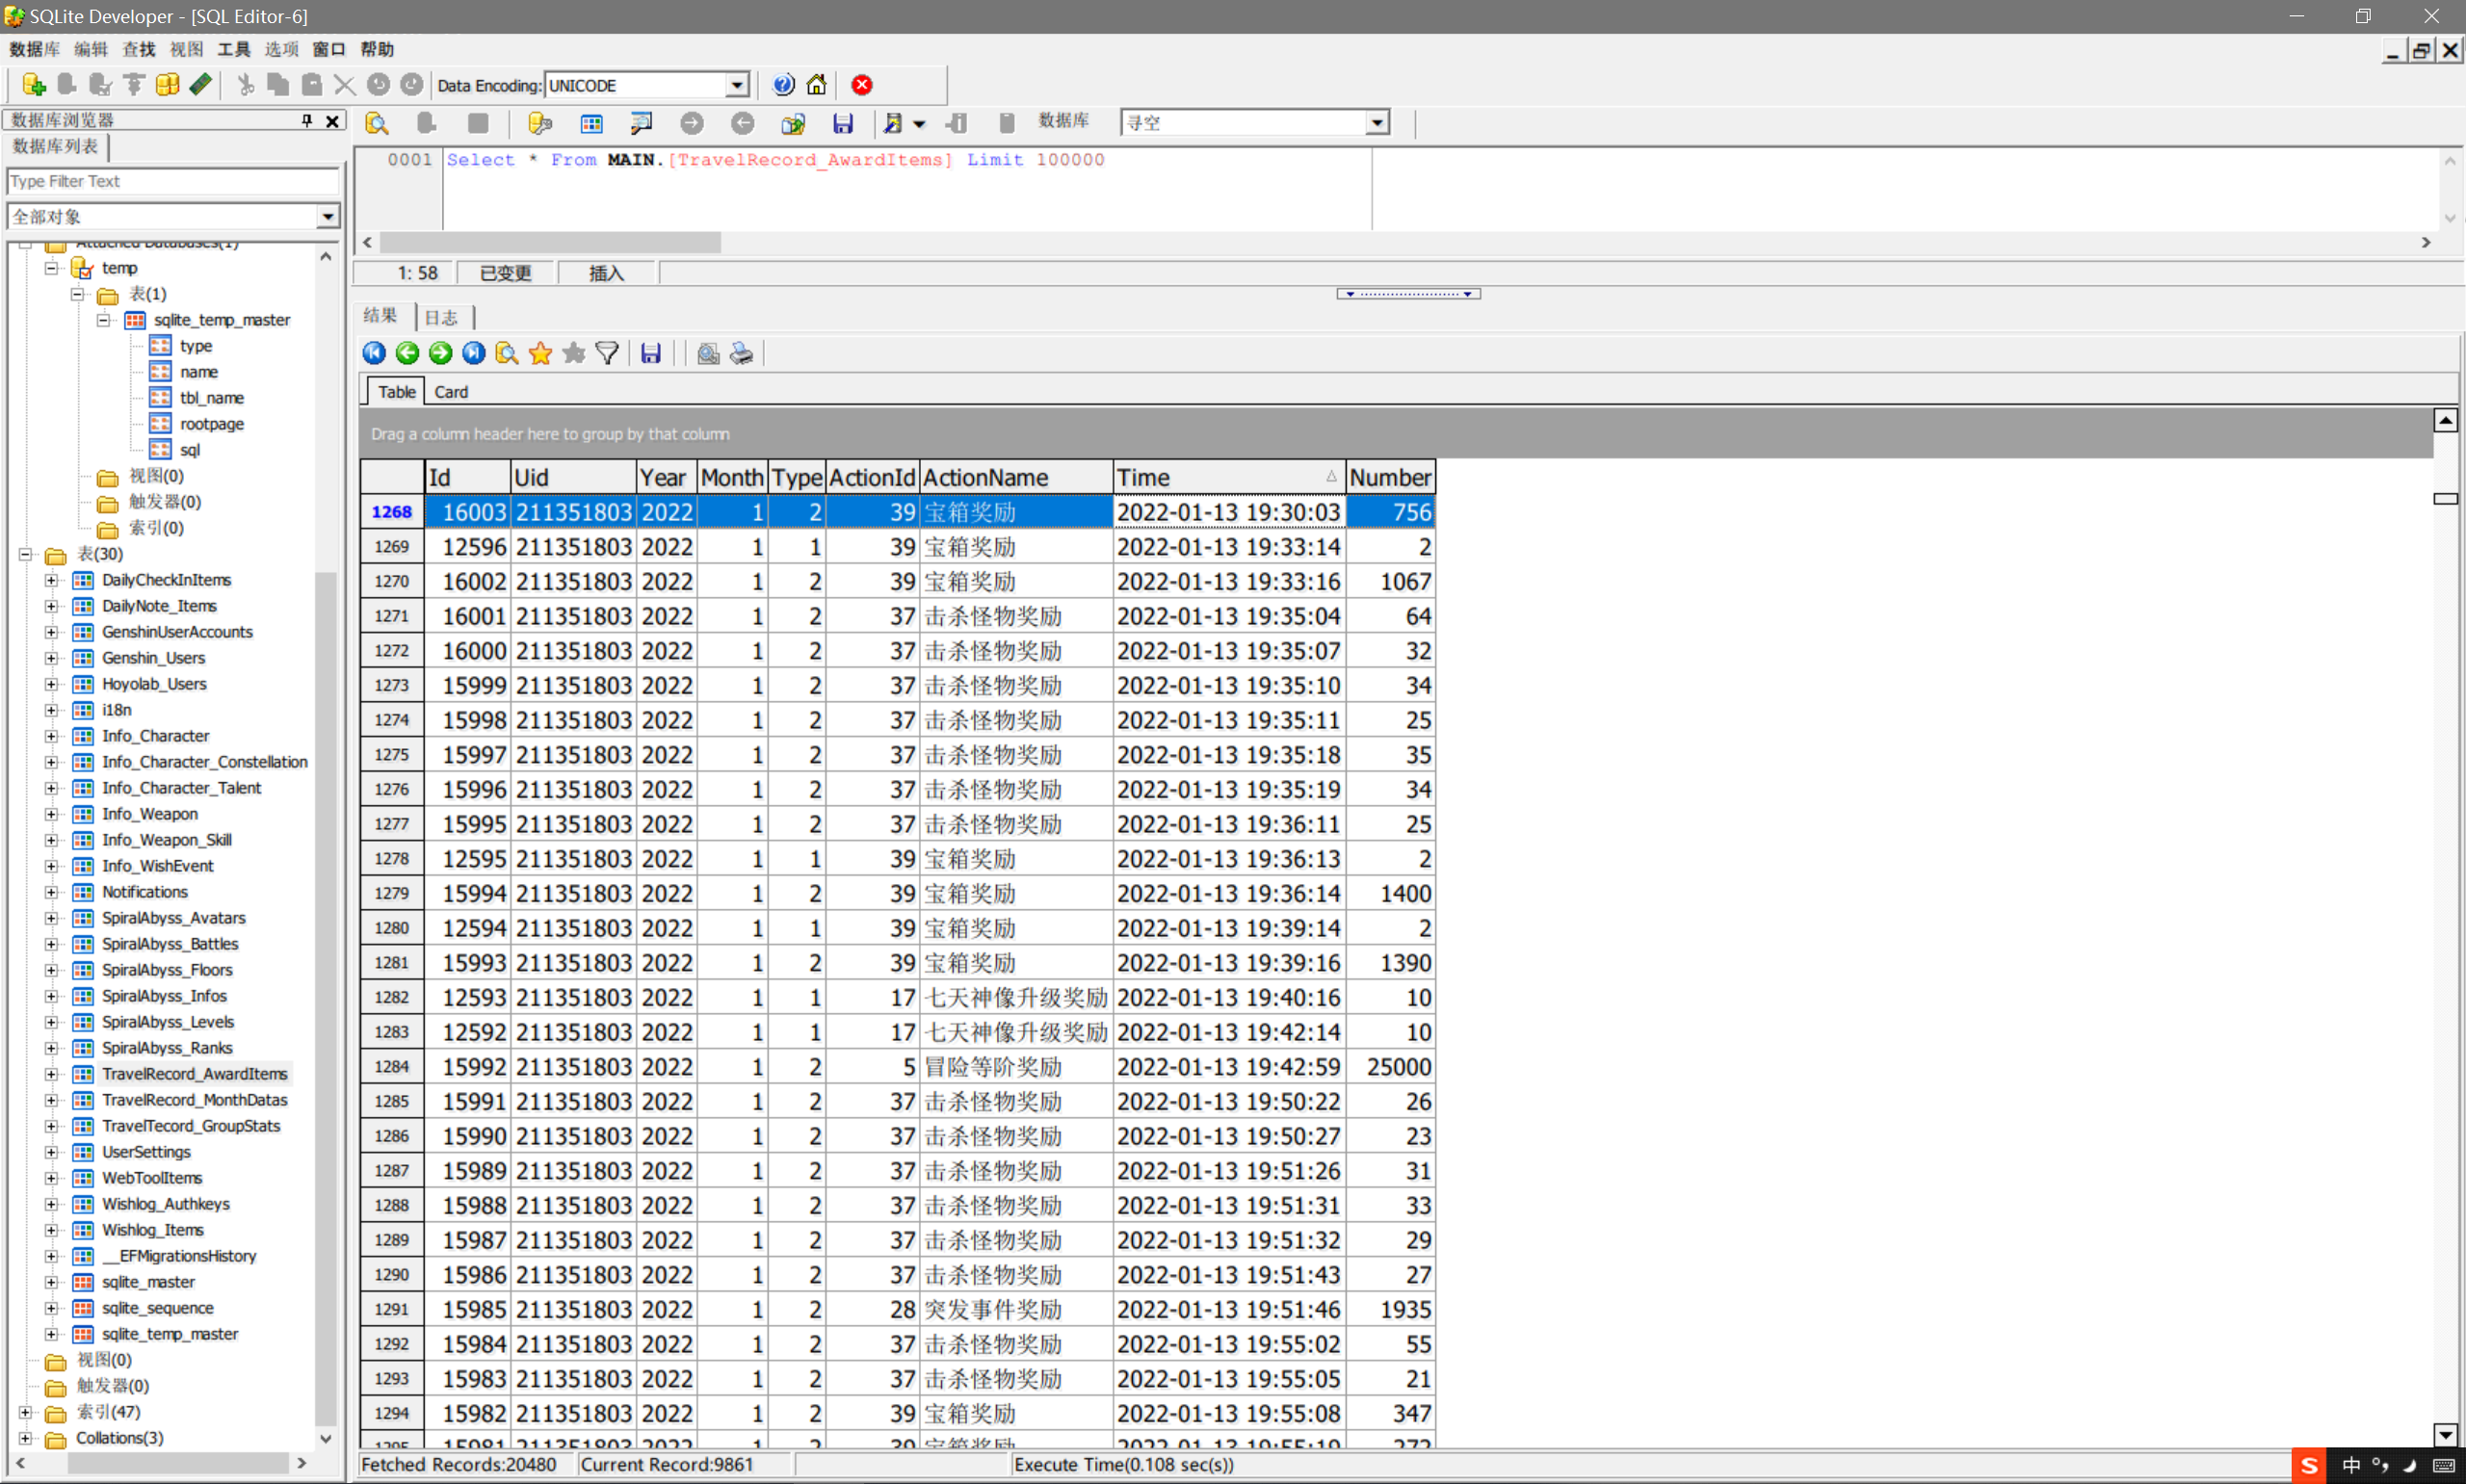
Task: Expand the TravelRecord_AwardItems table node
Action: pyautogui.click(x=52, y=1074)
